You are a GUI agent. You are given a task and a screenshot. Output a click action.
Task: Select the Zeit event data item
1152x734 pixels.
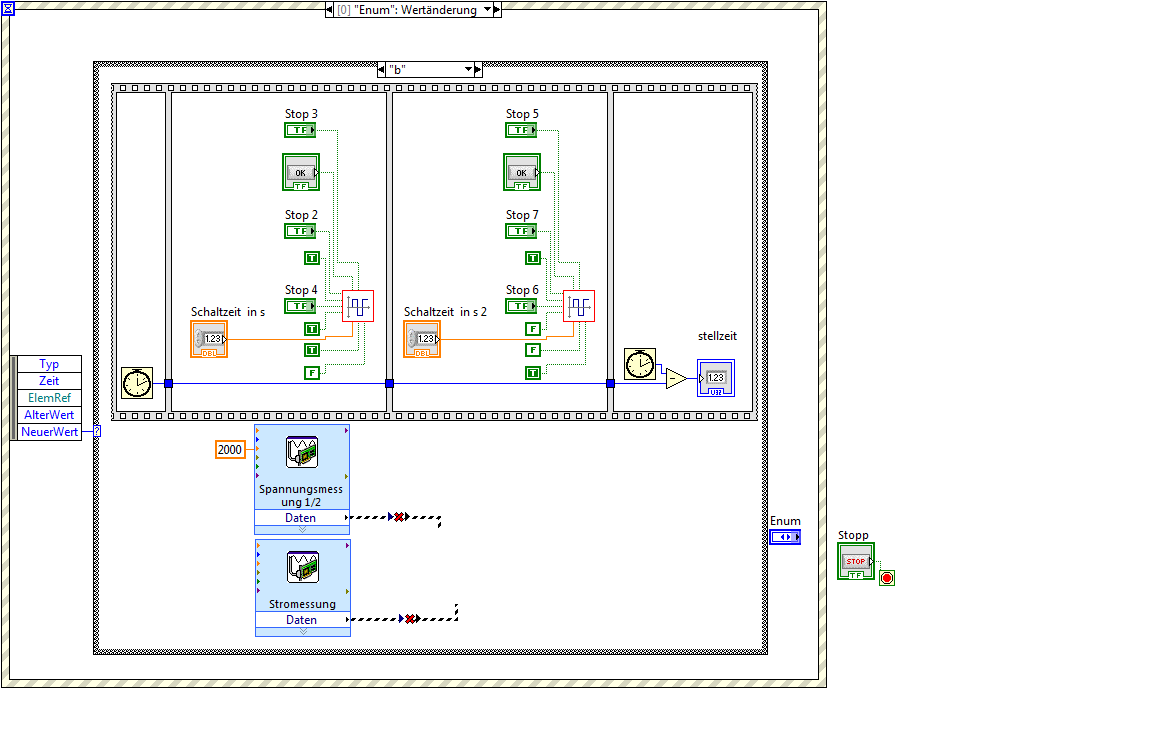pyautogui.click(x=49, y=381)
